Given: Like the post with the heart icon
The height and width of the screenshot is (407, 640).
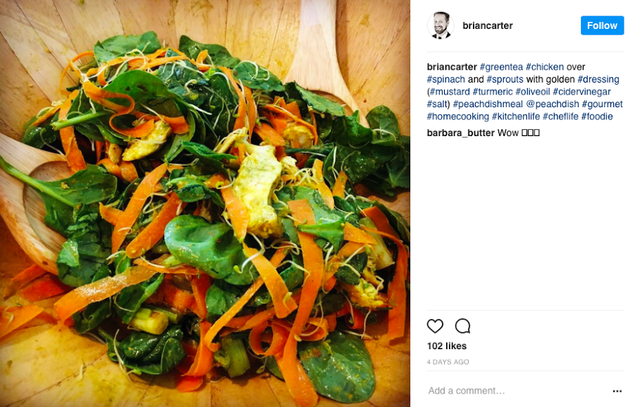Looking at the screenshot, I should (x=435, y=326).
